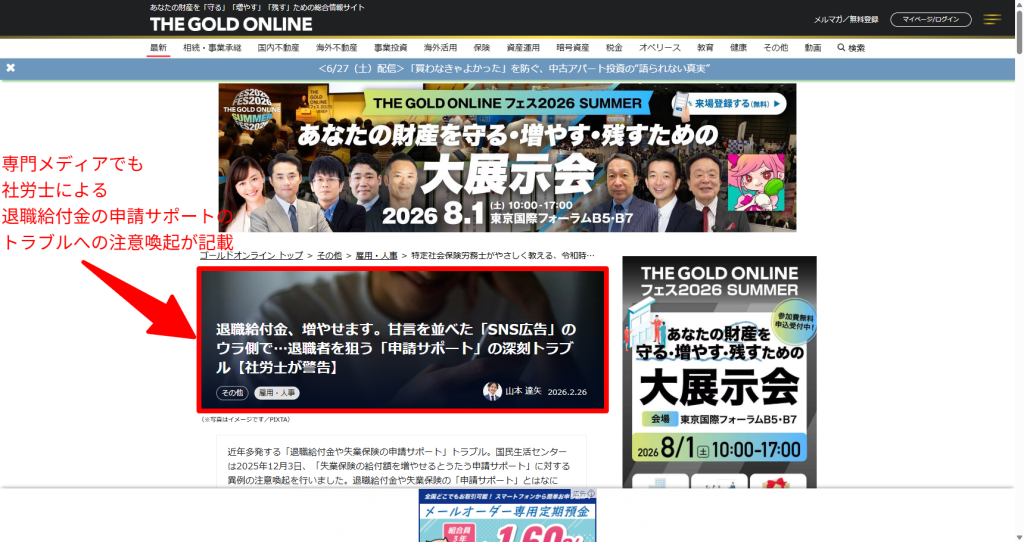The width and height of the screenshot is (1024, 542).
Task: Select the 最新 nav tab
Action: click(x=158, y=48)
